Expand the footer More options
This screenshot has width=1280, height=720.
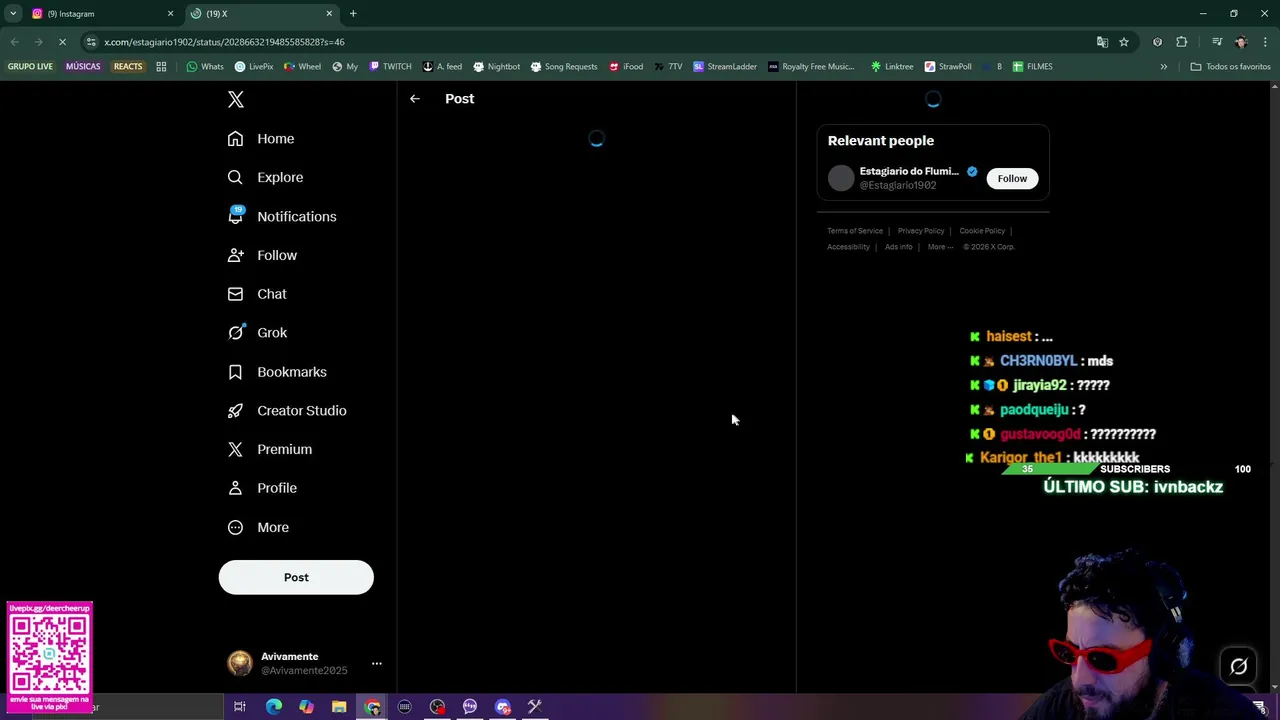point(940,247)
